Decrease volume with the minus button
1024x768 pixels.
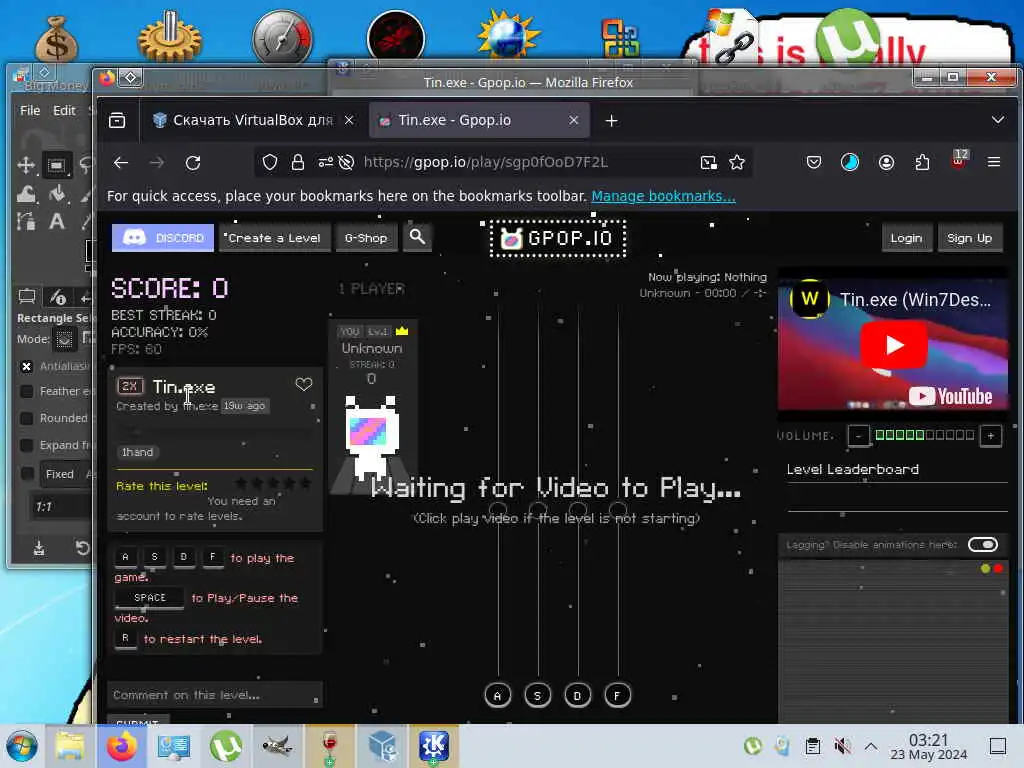pyautogui.click(x=858, y=436)
